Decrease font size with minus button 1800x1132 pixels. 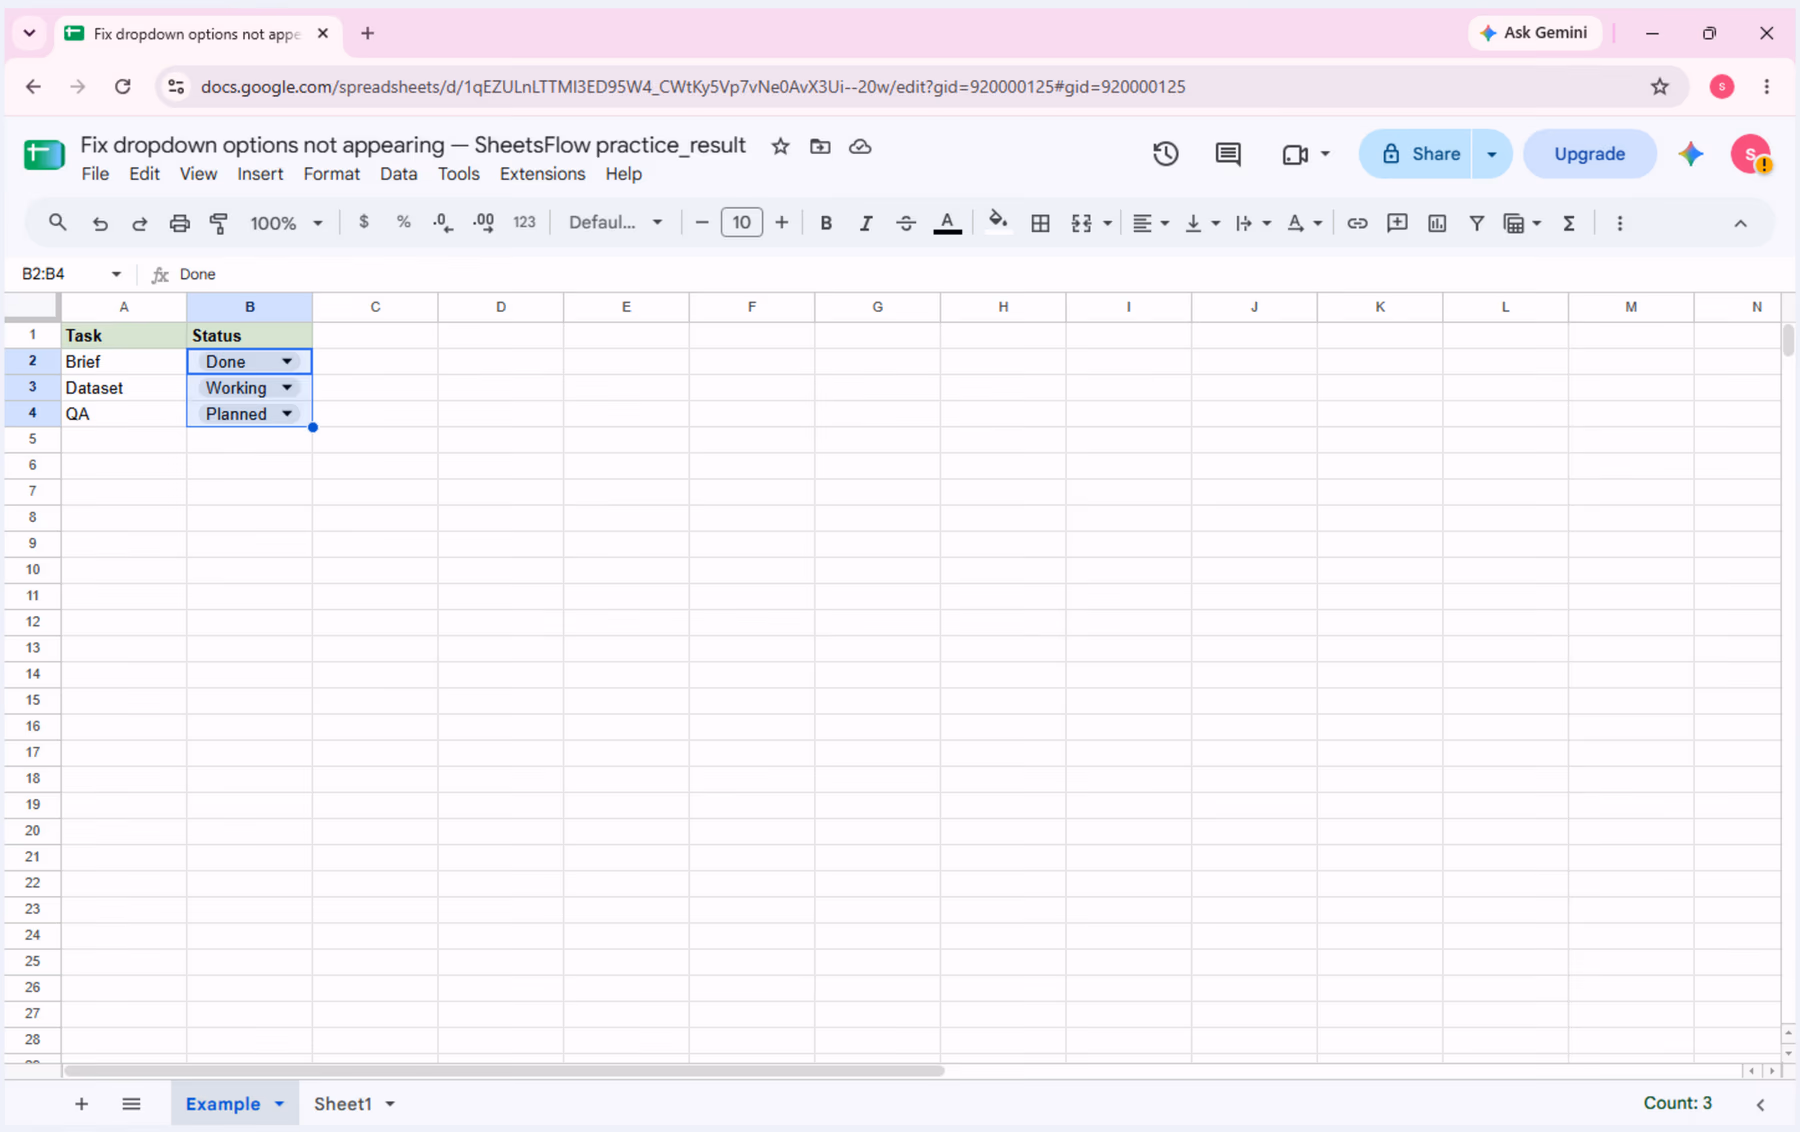702,222
